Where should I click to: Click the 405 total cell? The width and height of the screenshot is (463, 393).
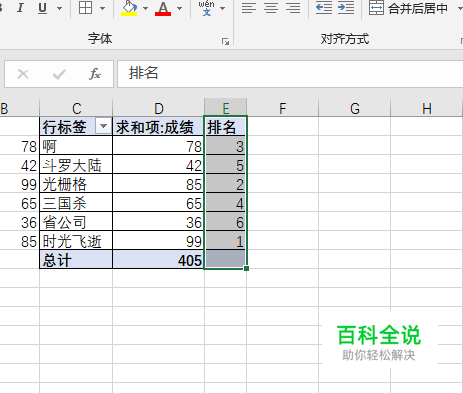(x=158, y=259)
